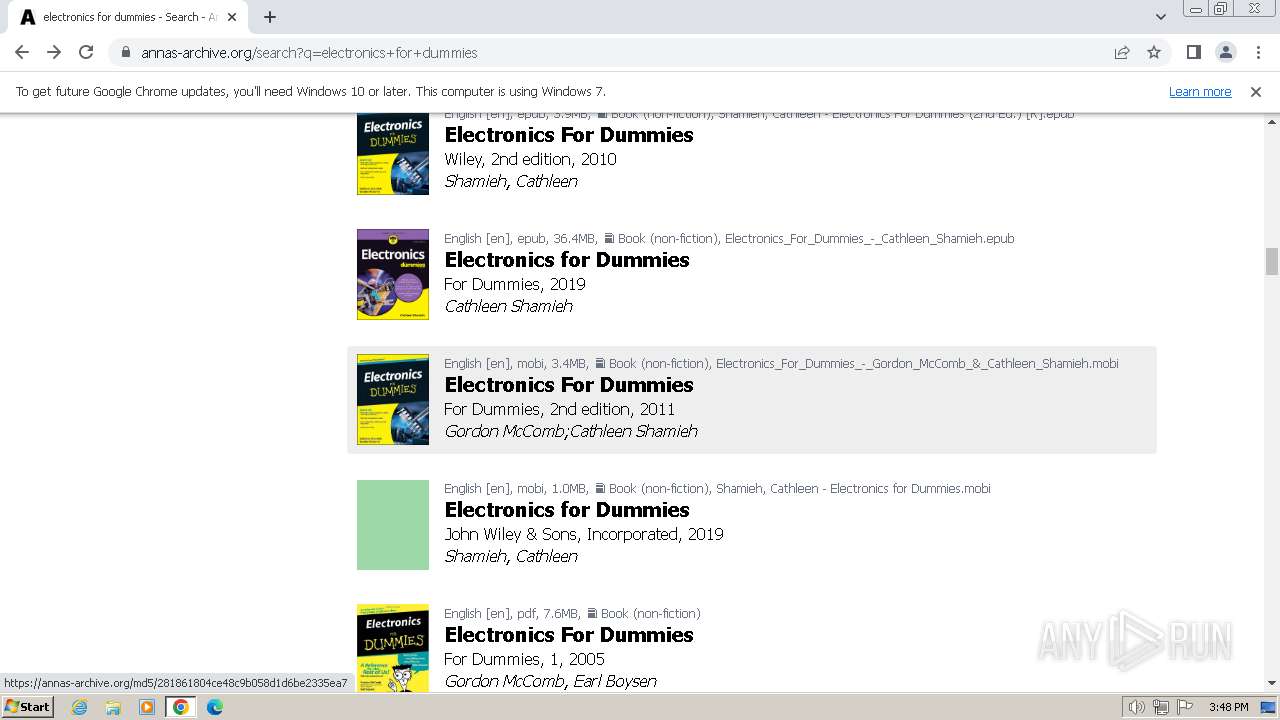The image size is (1280, 720).
Task: Bookmark this page with the star
Action: coord(1154,52)
